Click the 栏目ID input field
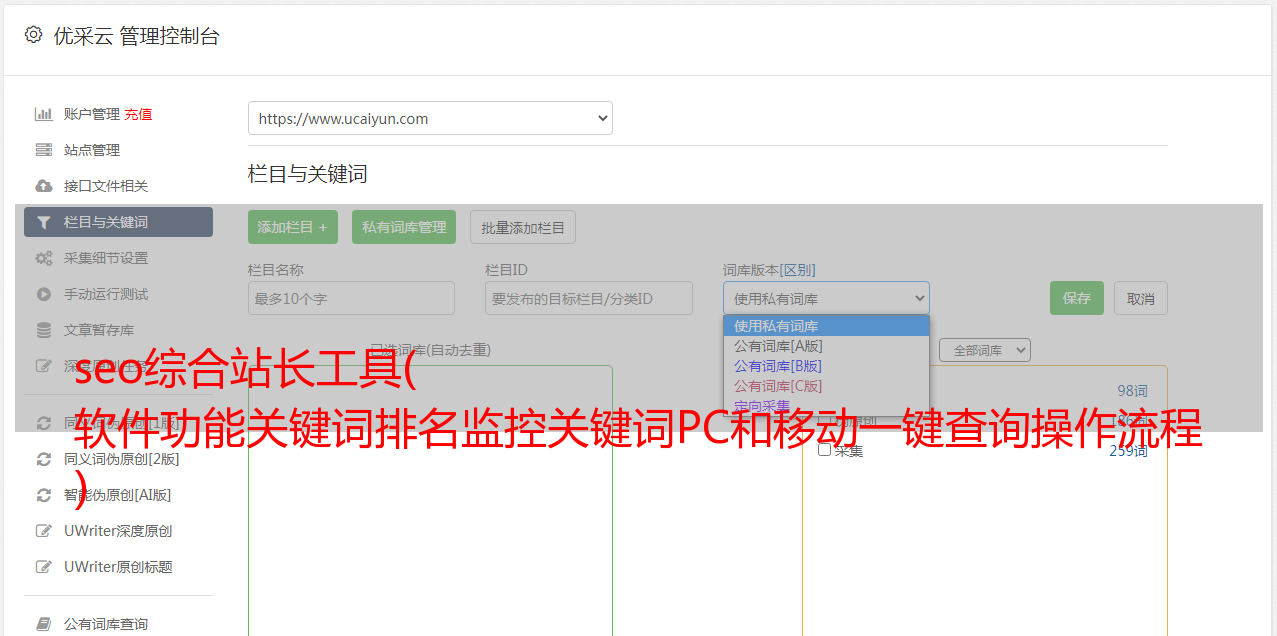 pyautogui.click(x=589, y=298)
